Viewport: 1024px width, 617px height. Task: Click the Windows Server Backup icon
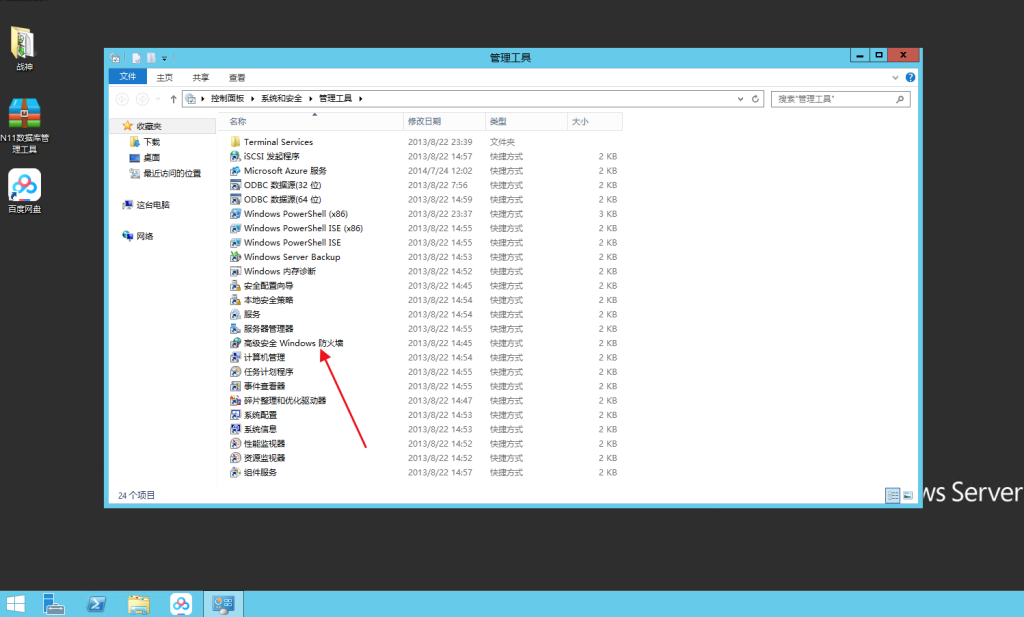(x=235, y=257)
